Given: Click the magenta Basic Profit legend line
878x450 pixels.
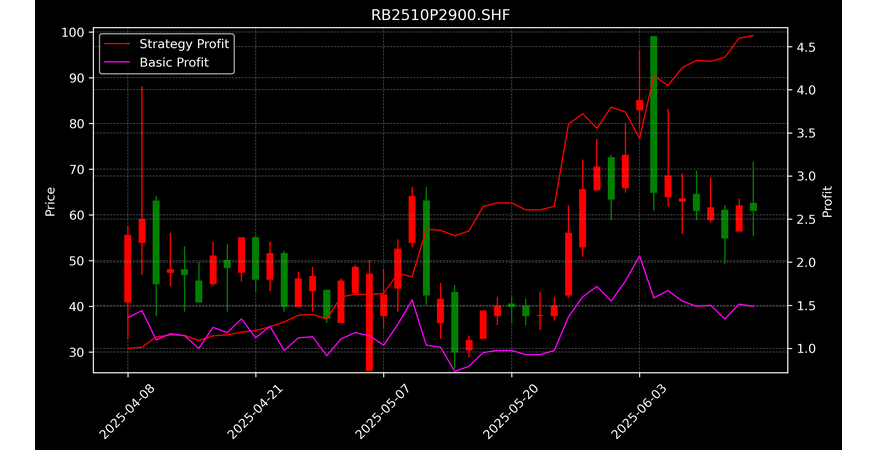Looking at the screenshot, I should 118,63.
